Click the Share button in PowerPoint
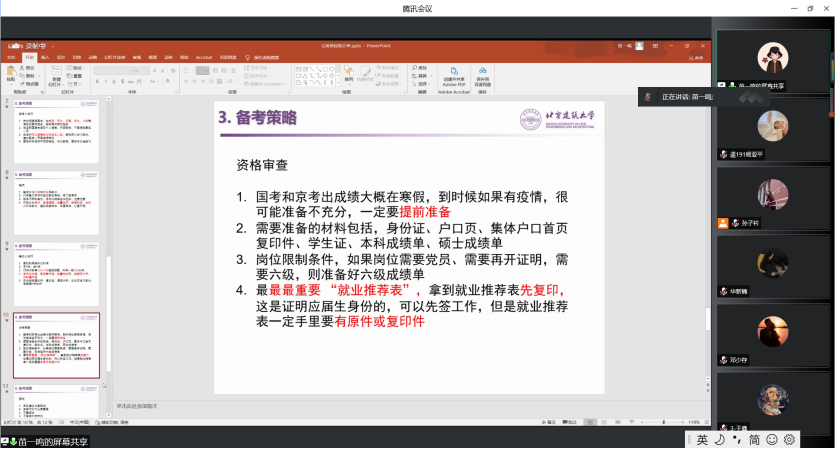This screenshot has width=836, height=449. (698, 57)
